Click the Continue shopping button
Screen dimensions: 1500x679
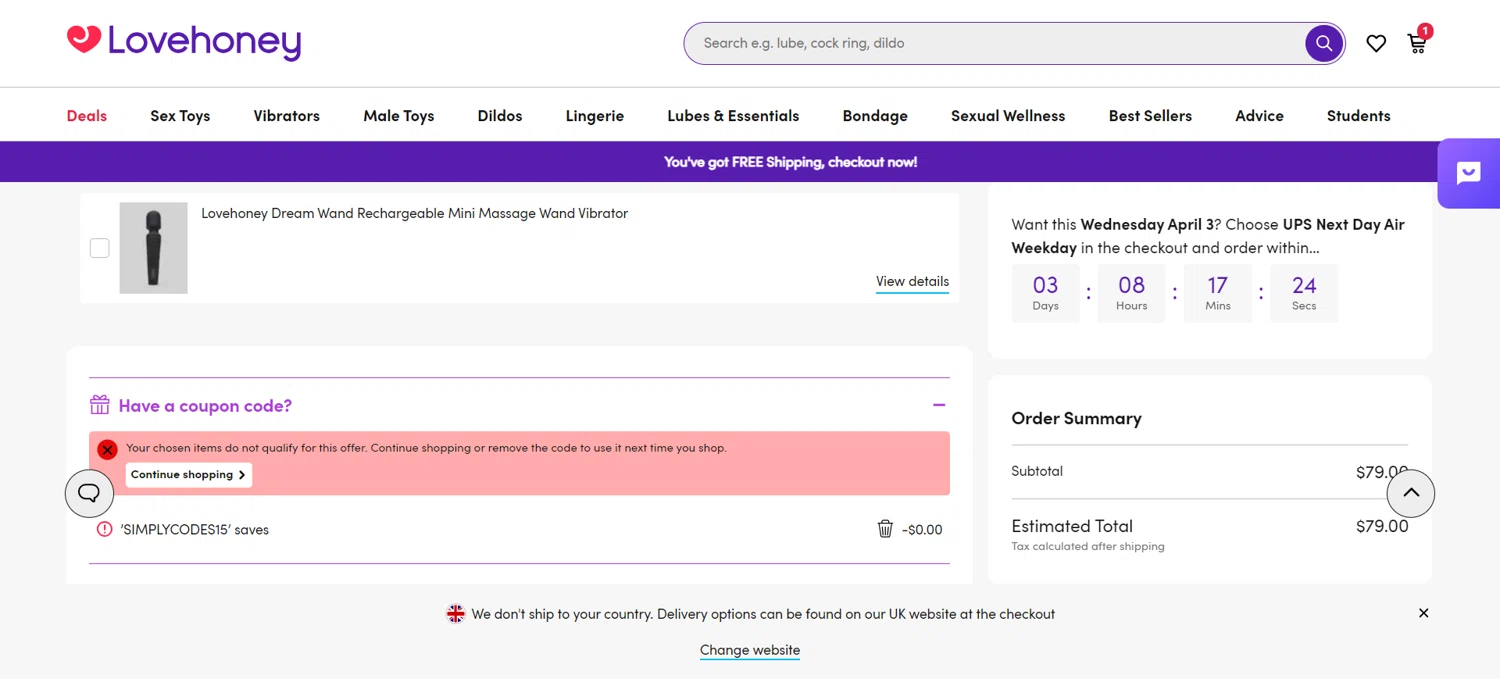click(188, 475)
